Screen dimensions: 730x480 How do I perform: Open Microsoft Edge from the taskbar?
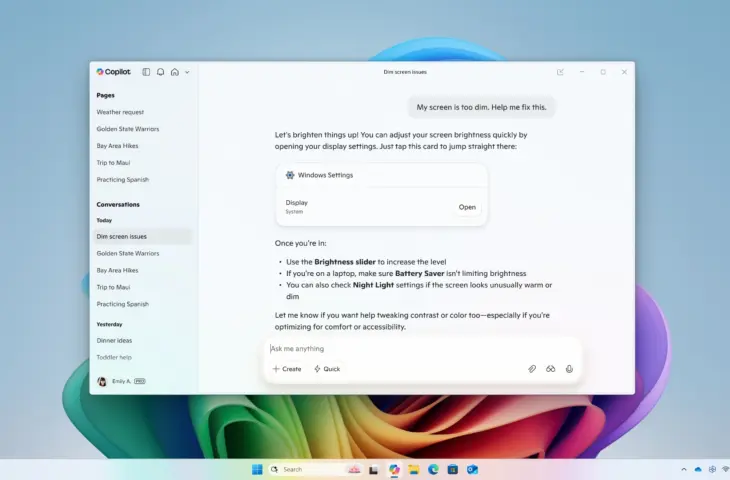click(x=433, y=469)
